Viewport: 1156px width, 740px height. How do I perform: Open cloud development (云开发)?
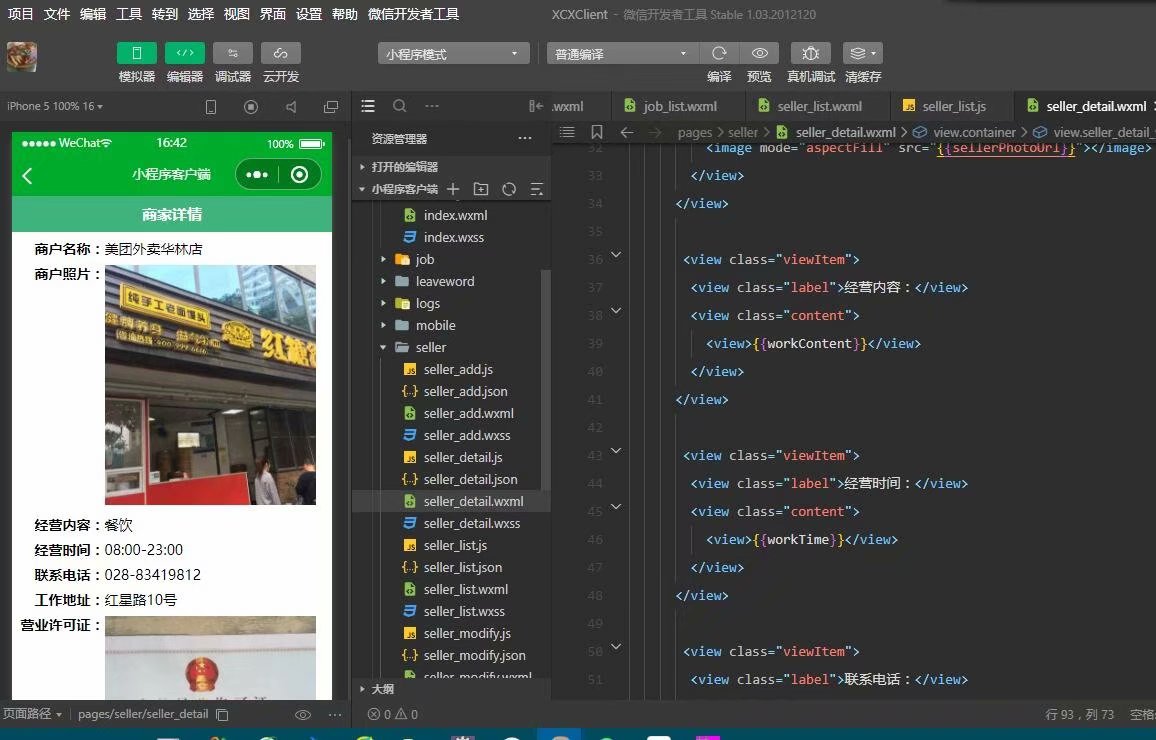point(281,53)
